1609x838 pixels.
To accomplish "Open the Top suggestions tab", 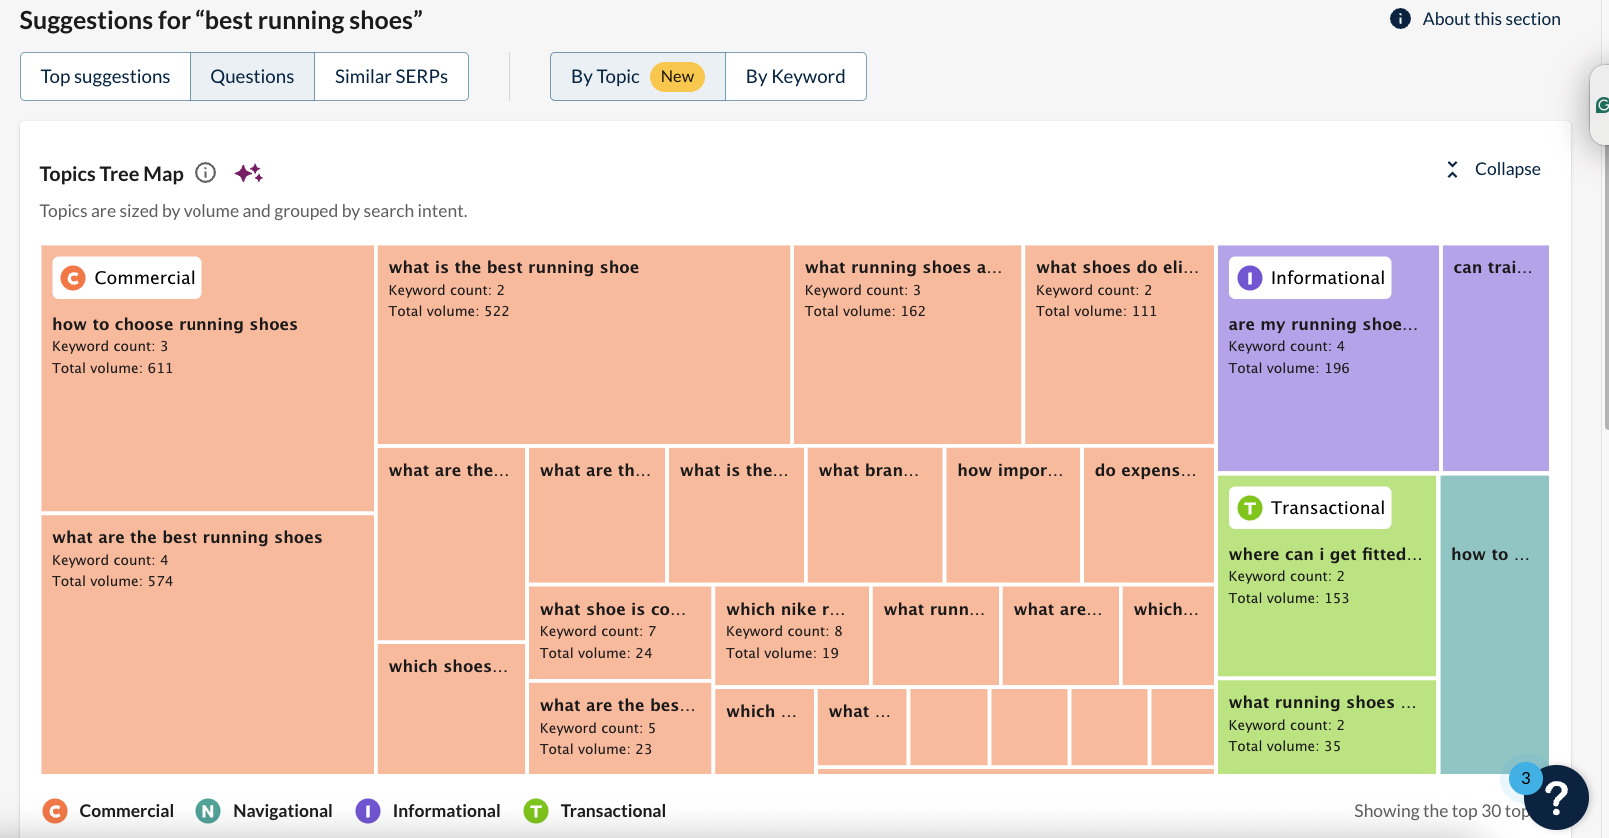I will 104,76.
